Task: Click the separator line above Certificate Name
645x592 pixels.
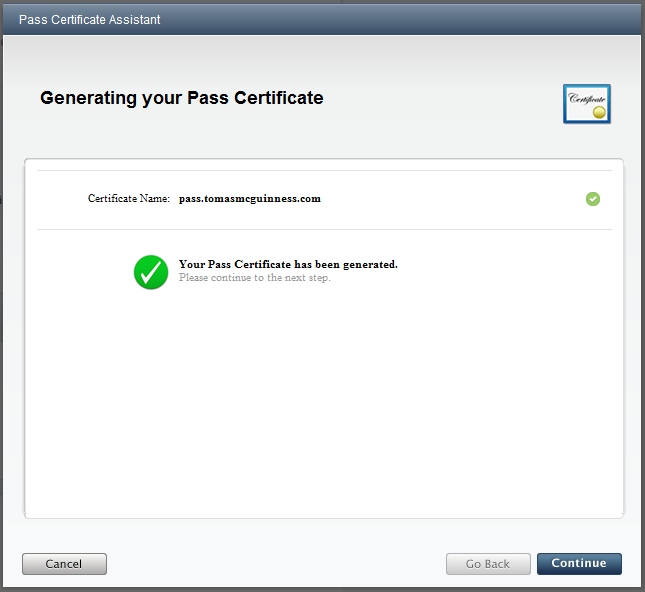Action: coord(323,171)
